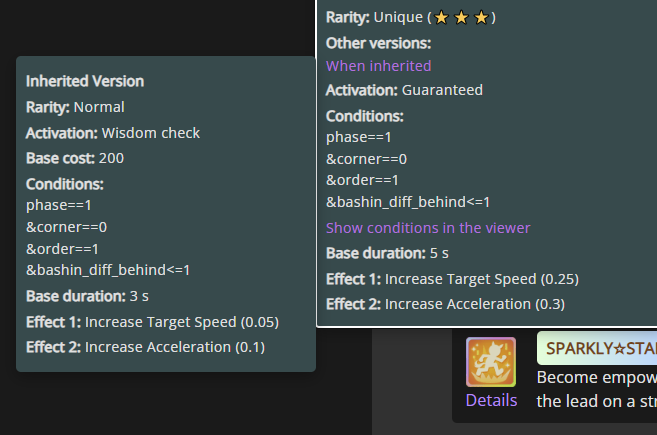Click the 'Other versions:' label

pos(378,43)
